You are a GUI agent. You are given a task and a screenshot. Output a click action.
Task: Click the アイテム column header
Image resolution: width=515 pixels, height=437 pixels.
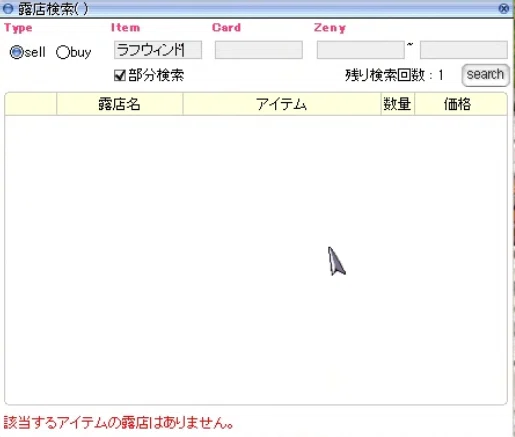click(282, 104)
